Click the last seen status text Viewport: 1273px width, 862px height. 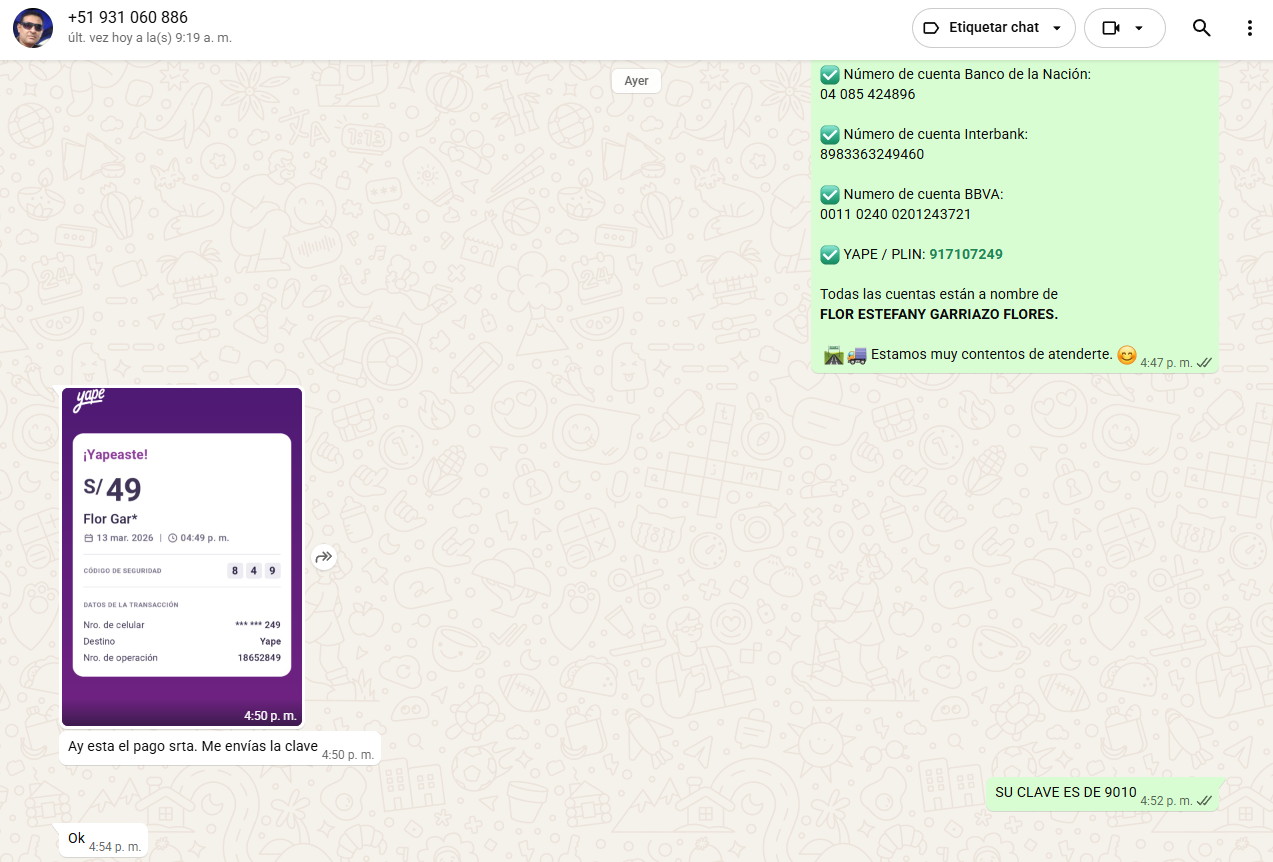click(150, 38)
